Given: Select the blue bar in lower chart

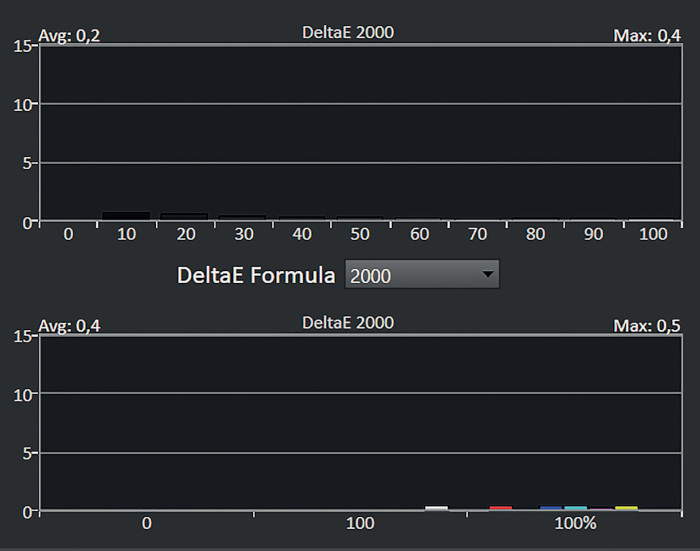Looking at the screenshot, I should [x=551, y=508].
